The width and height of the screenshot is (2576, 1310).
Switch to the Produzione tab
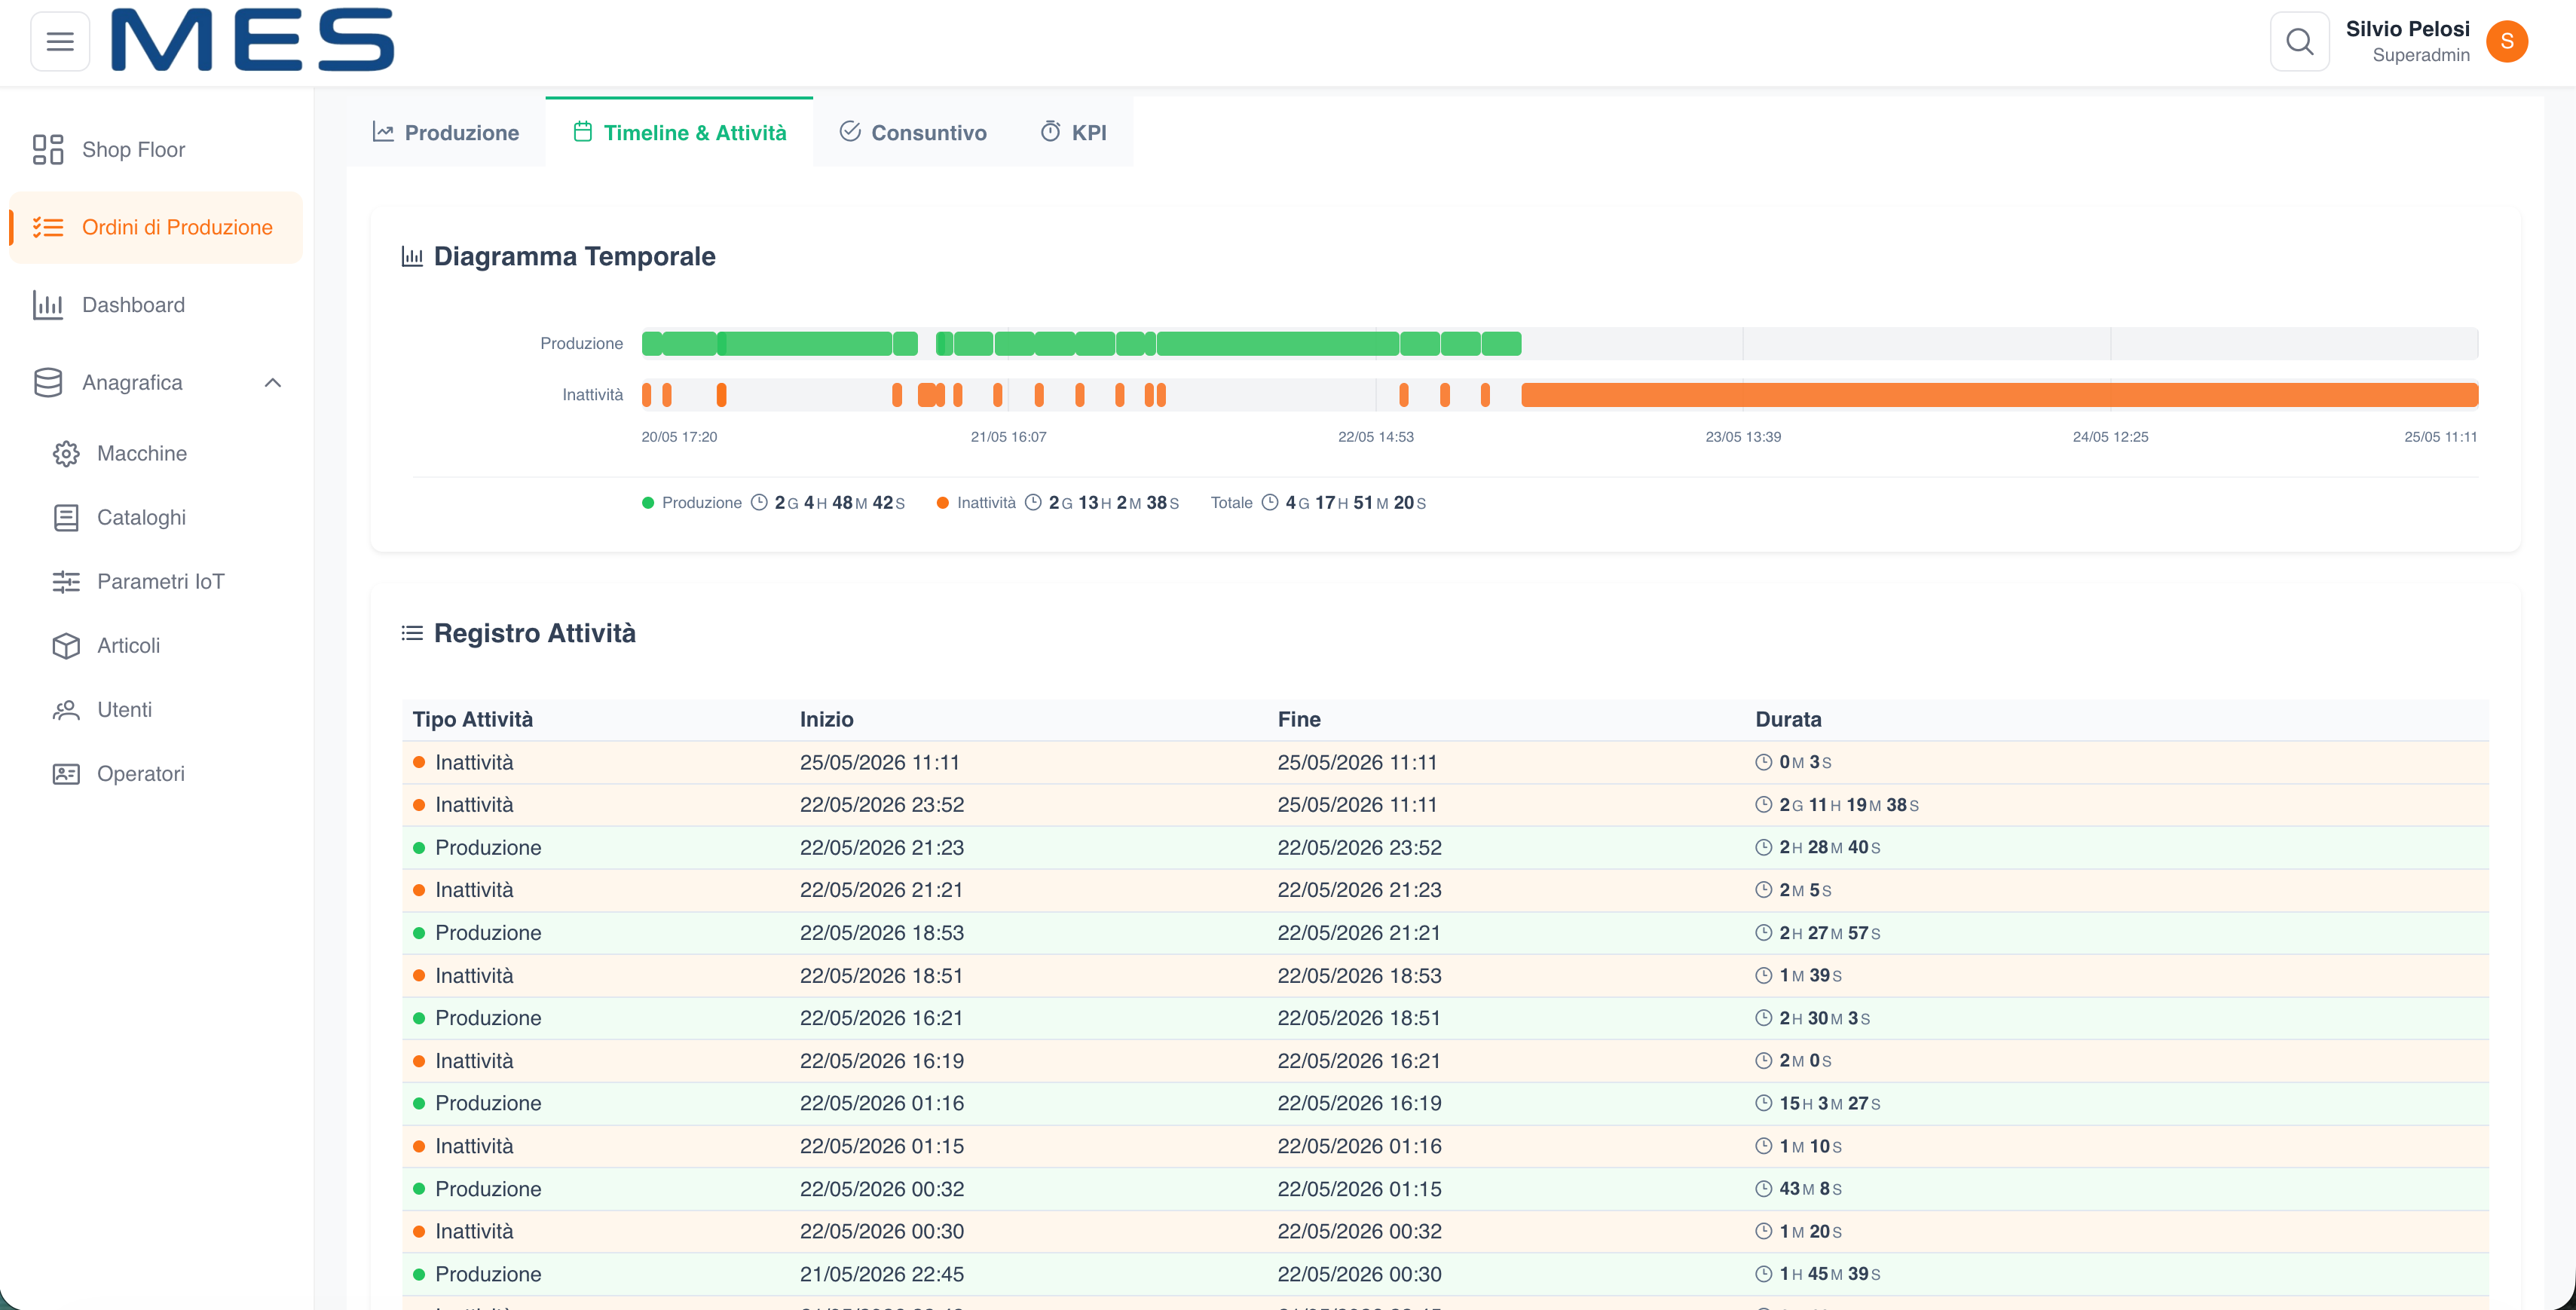(x=446, y=132)
